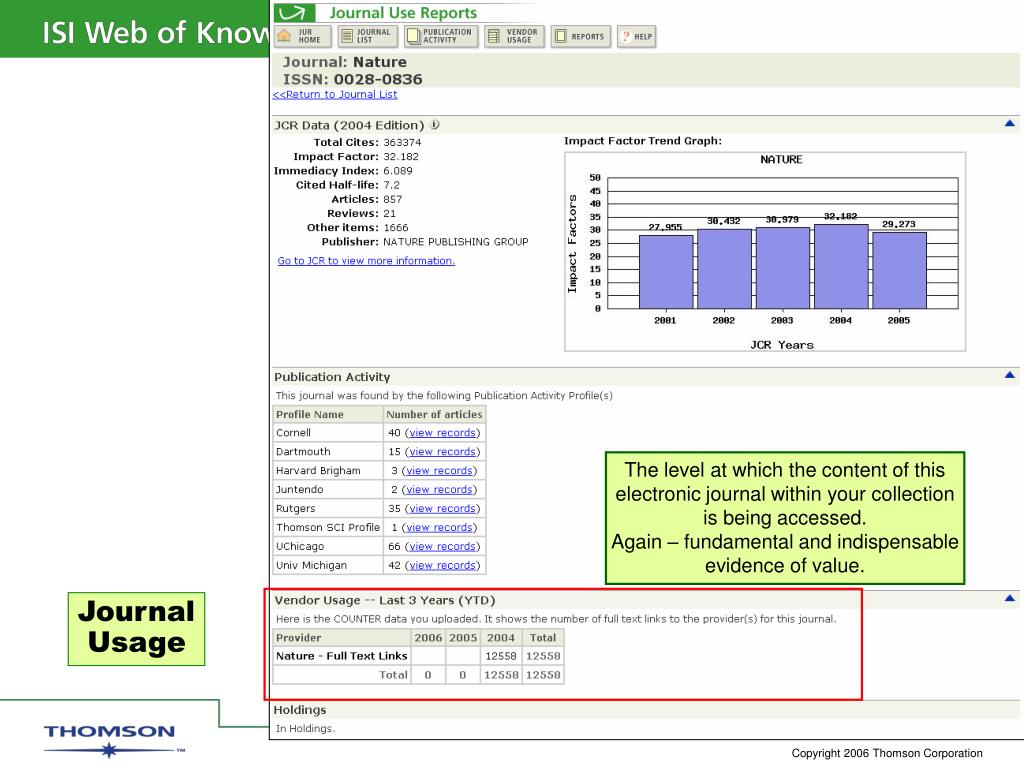Click the Impact Factor Trend Graph label

pos(643,141)
